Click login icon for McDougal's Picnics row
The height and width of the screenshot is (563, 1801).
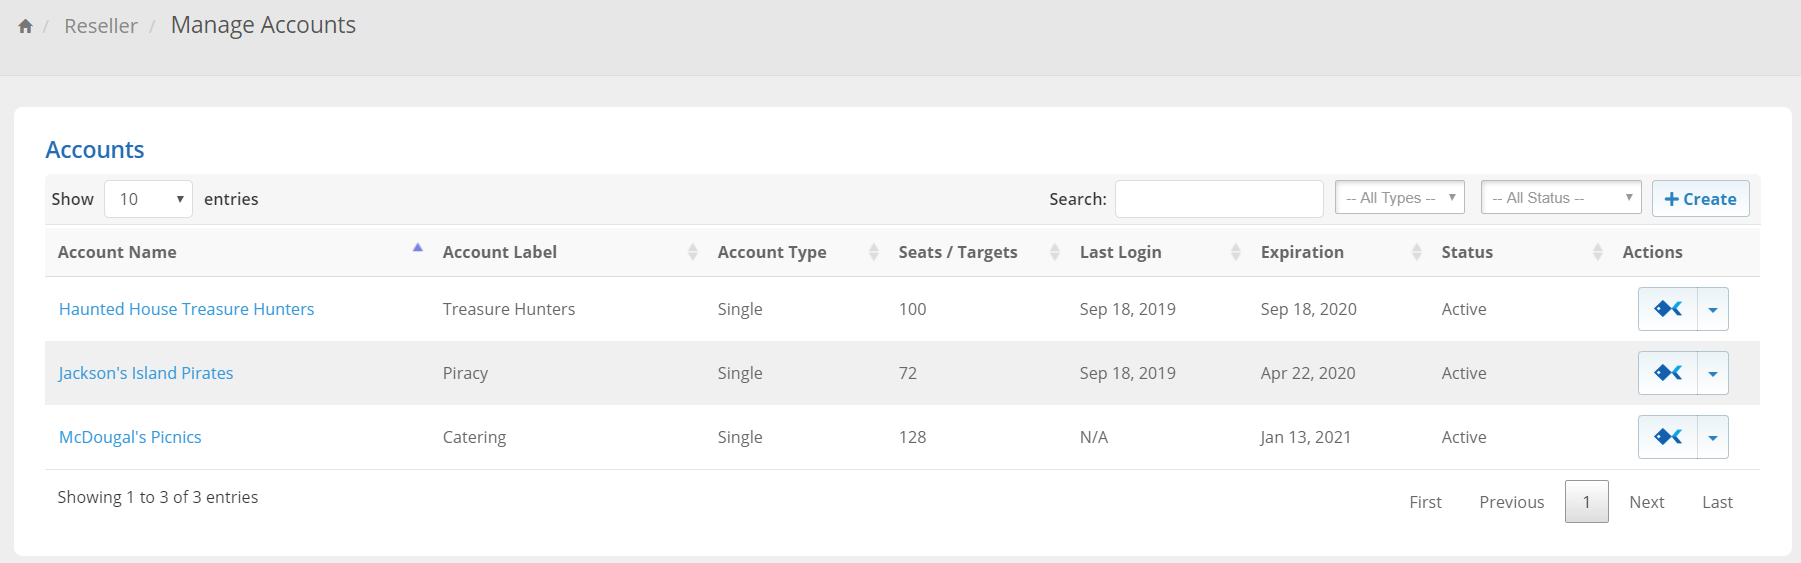(1667, 437)
